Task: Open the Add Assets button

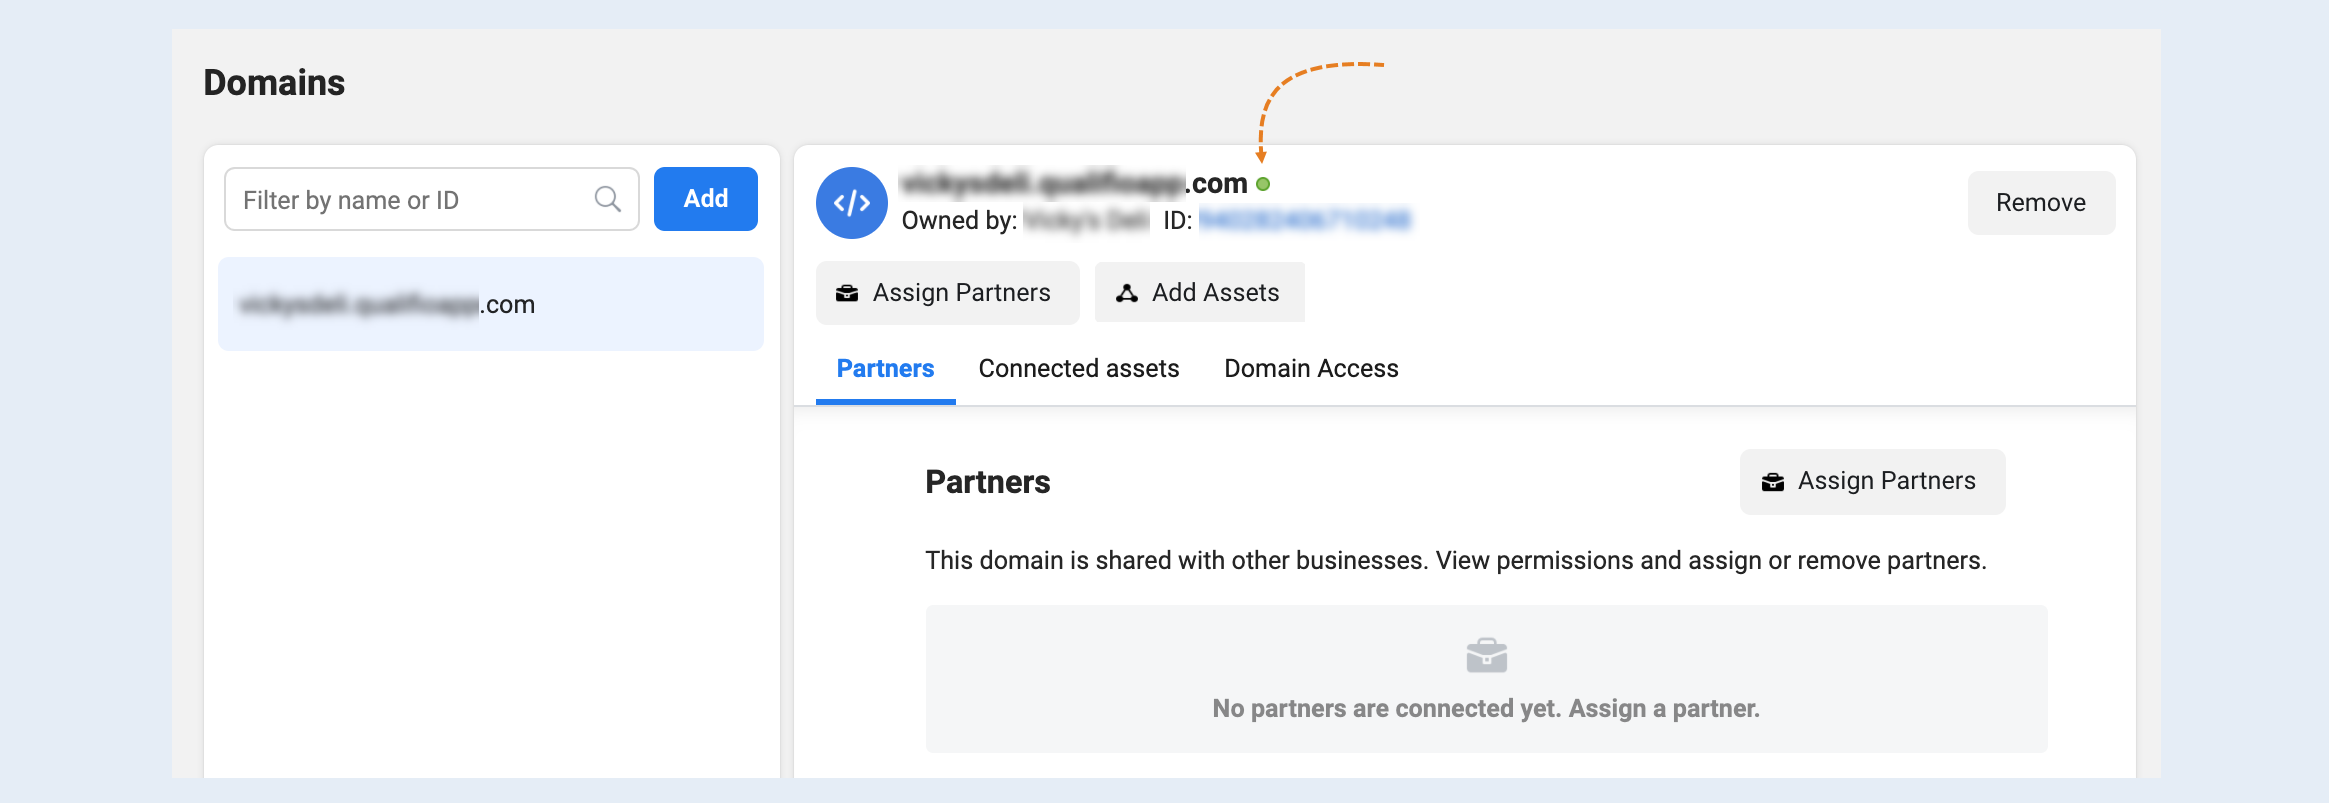Action: 1199,293
